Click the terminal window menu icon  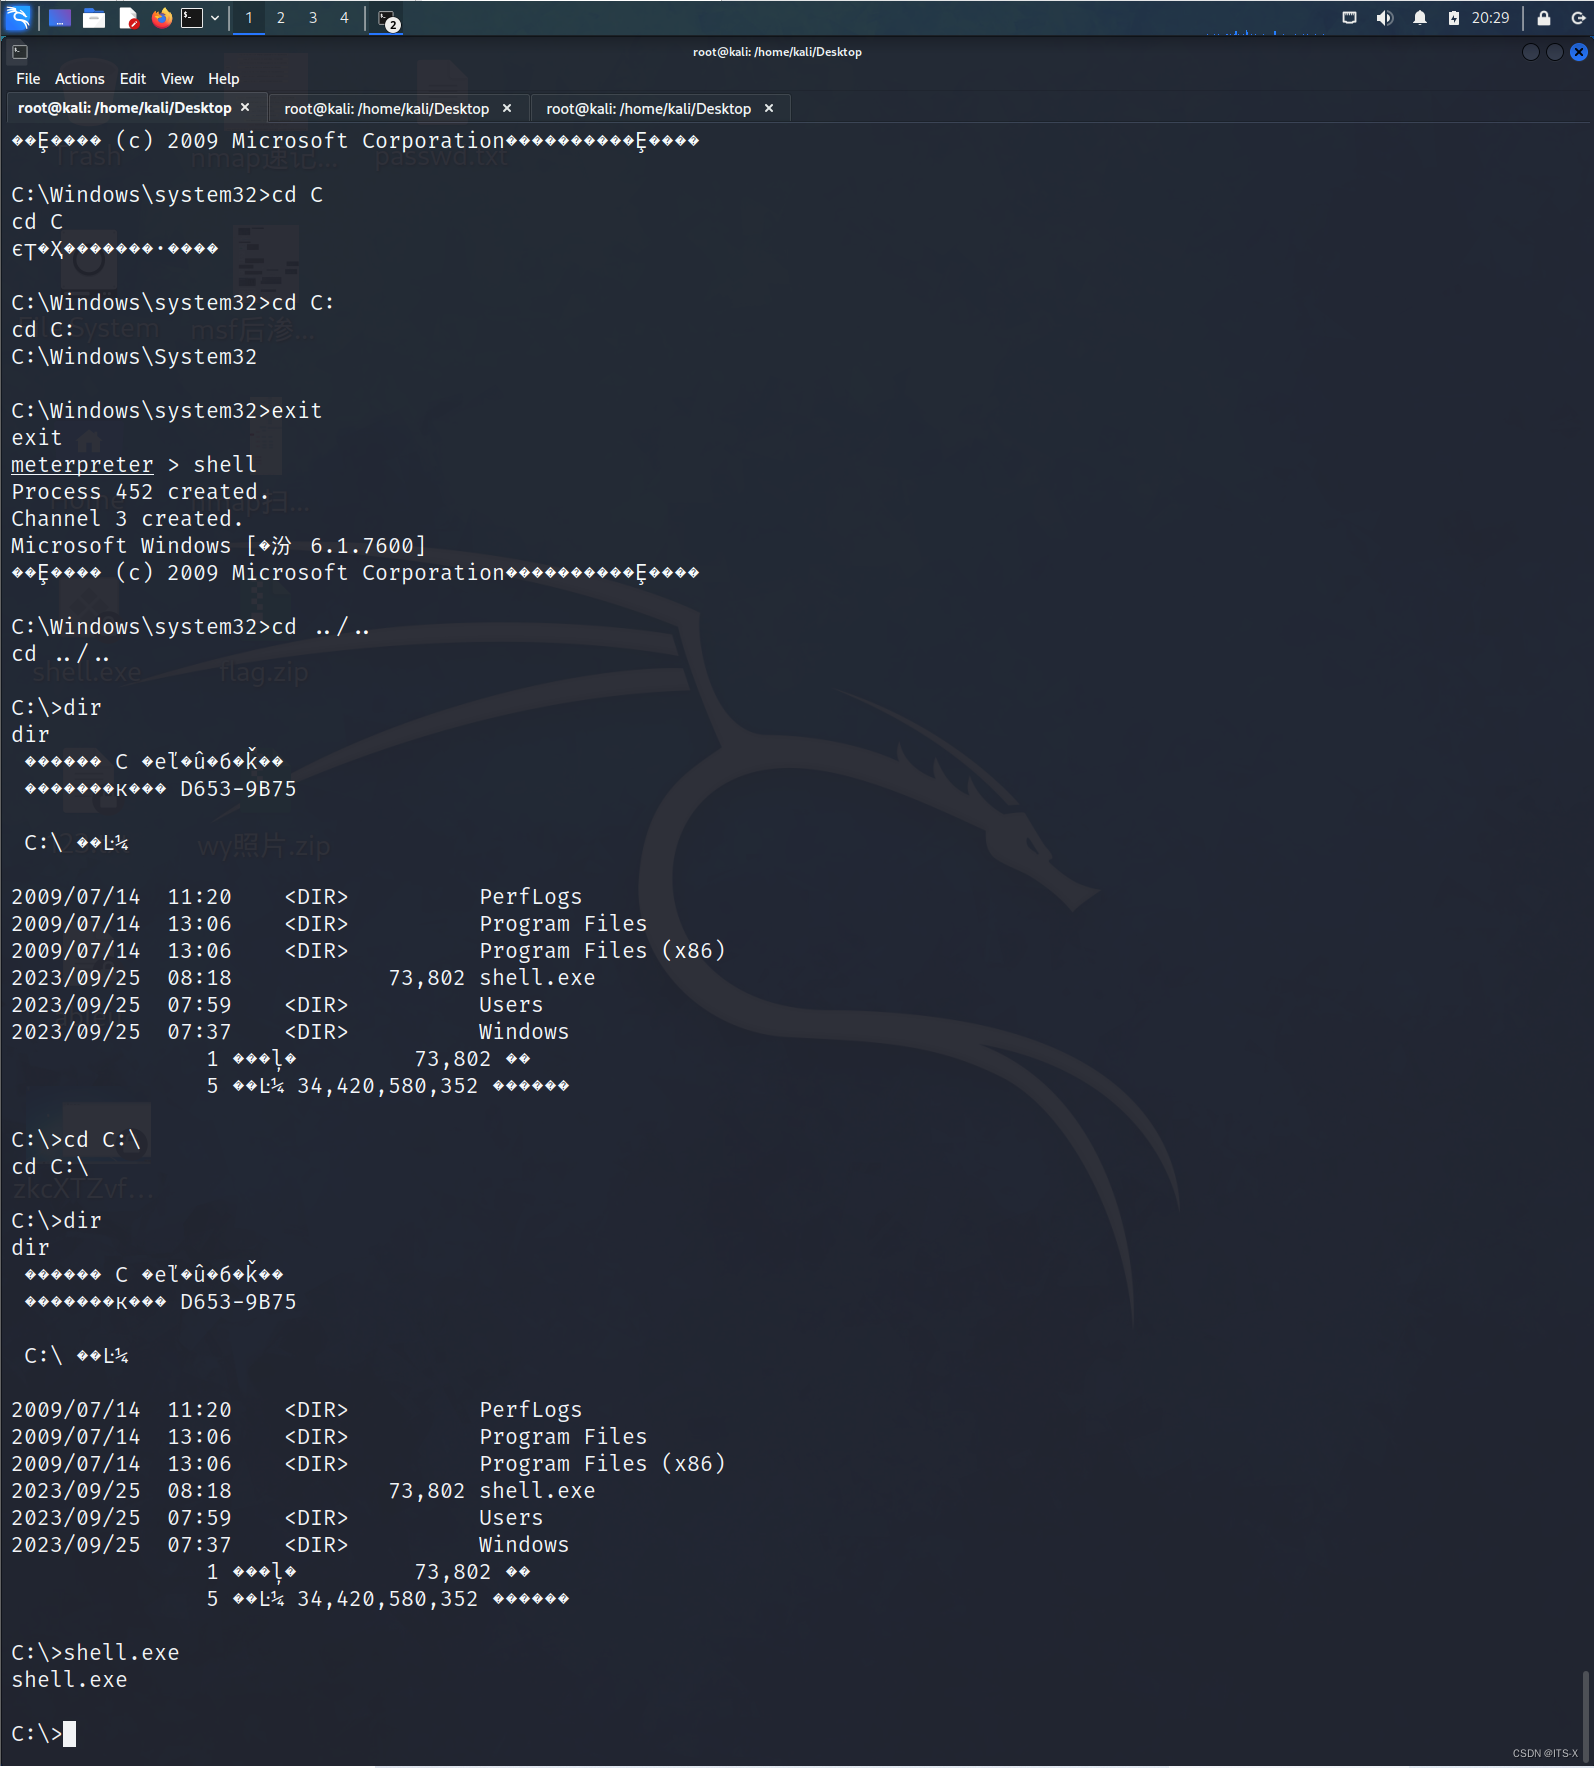[x=20, y=52]
